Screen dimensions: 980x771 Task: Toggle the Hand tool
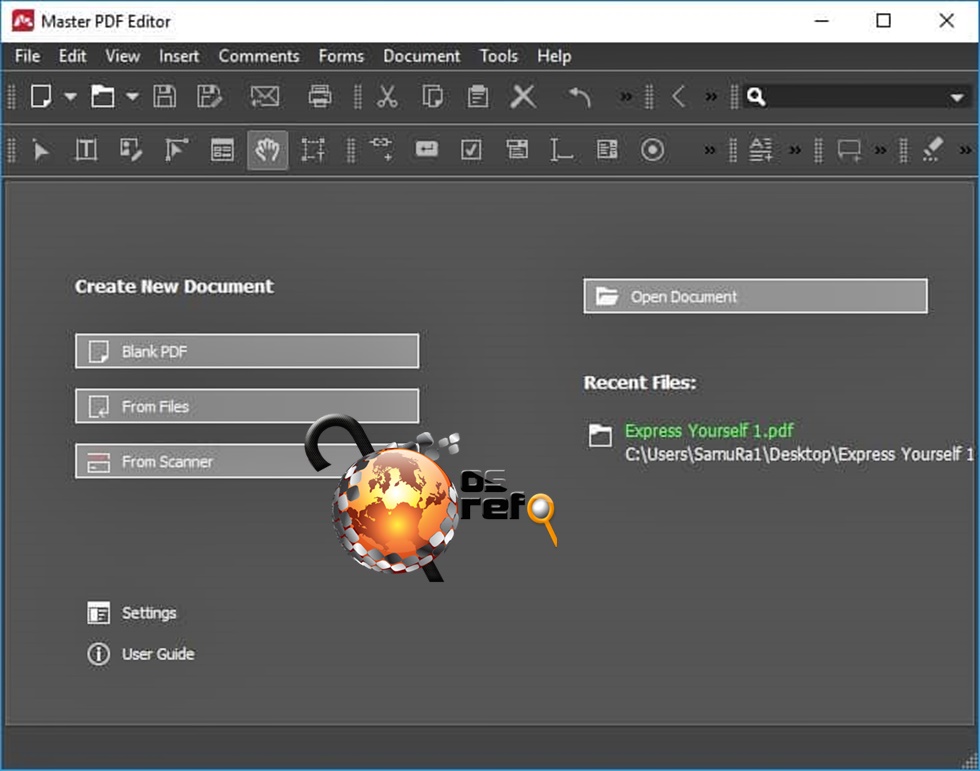click(x=268, y=150)
